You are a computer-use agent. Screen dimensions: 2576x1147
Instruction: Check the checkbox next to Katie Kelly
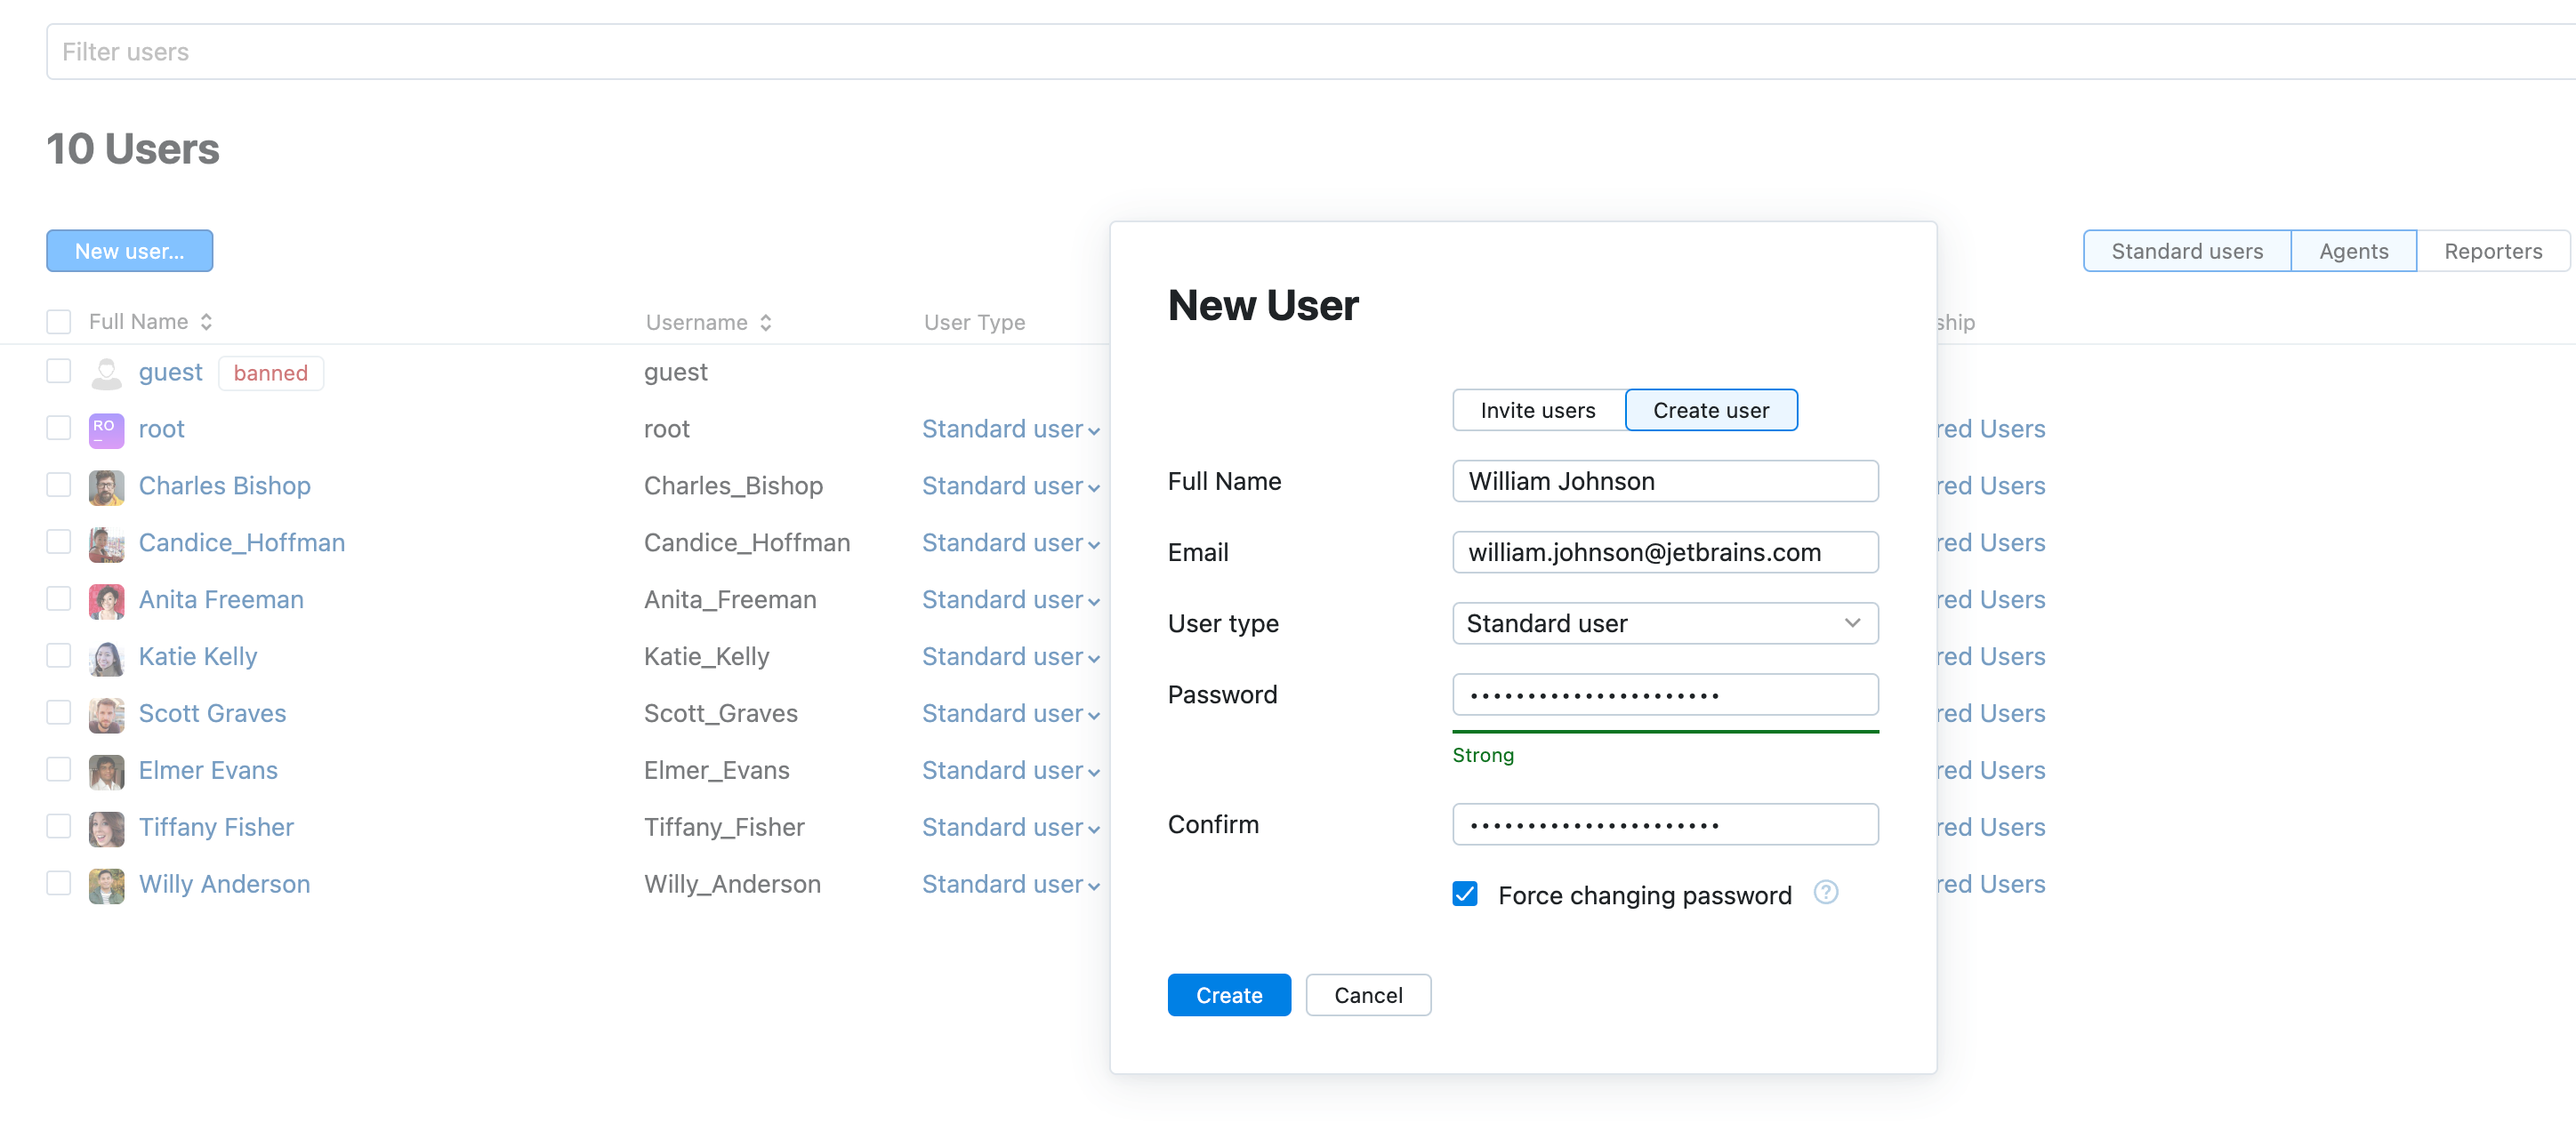pyautogui.click(x=58, y=656)
